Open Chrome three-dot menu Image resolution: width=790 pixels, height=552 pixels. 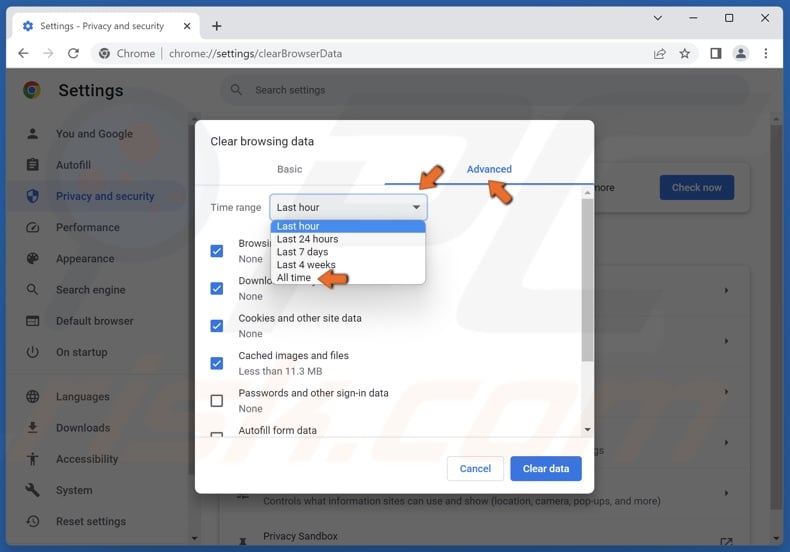(765, 53)
